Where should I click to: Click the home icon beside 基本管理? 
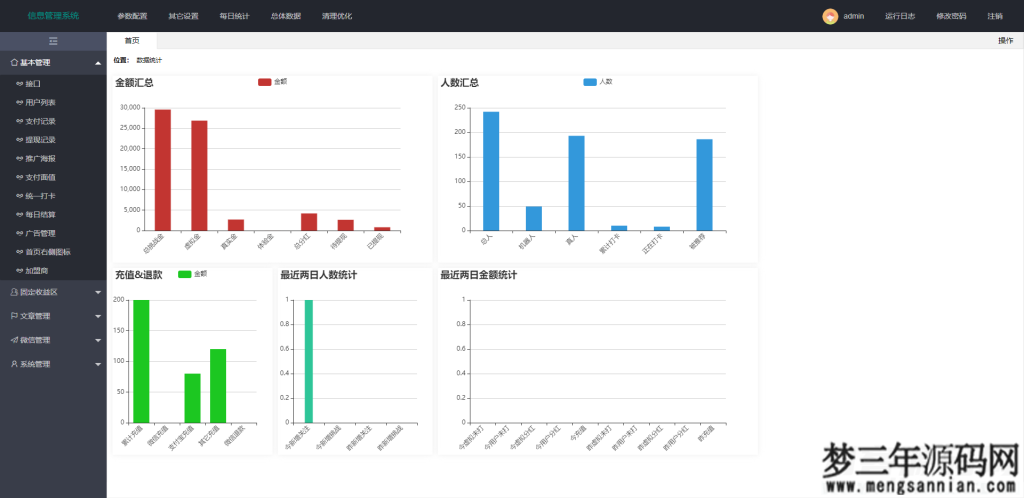pyautogui.click(x=14, y=63)
